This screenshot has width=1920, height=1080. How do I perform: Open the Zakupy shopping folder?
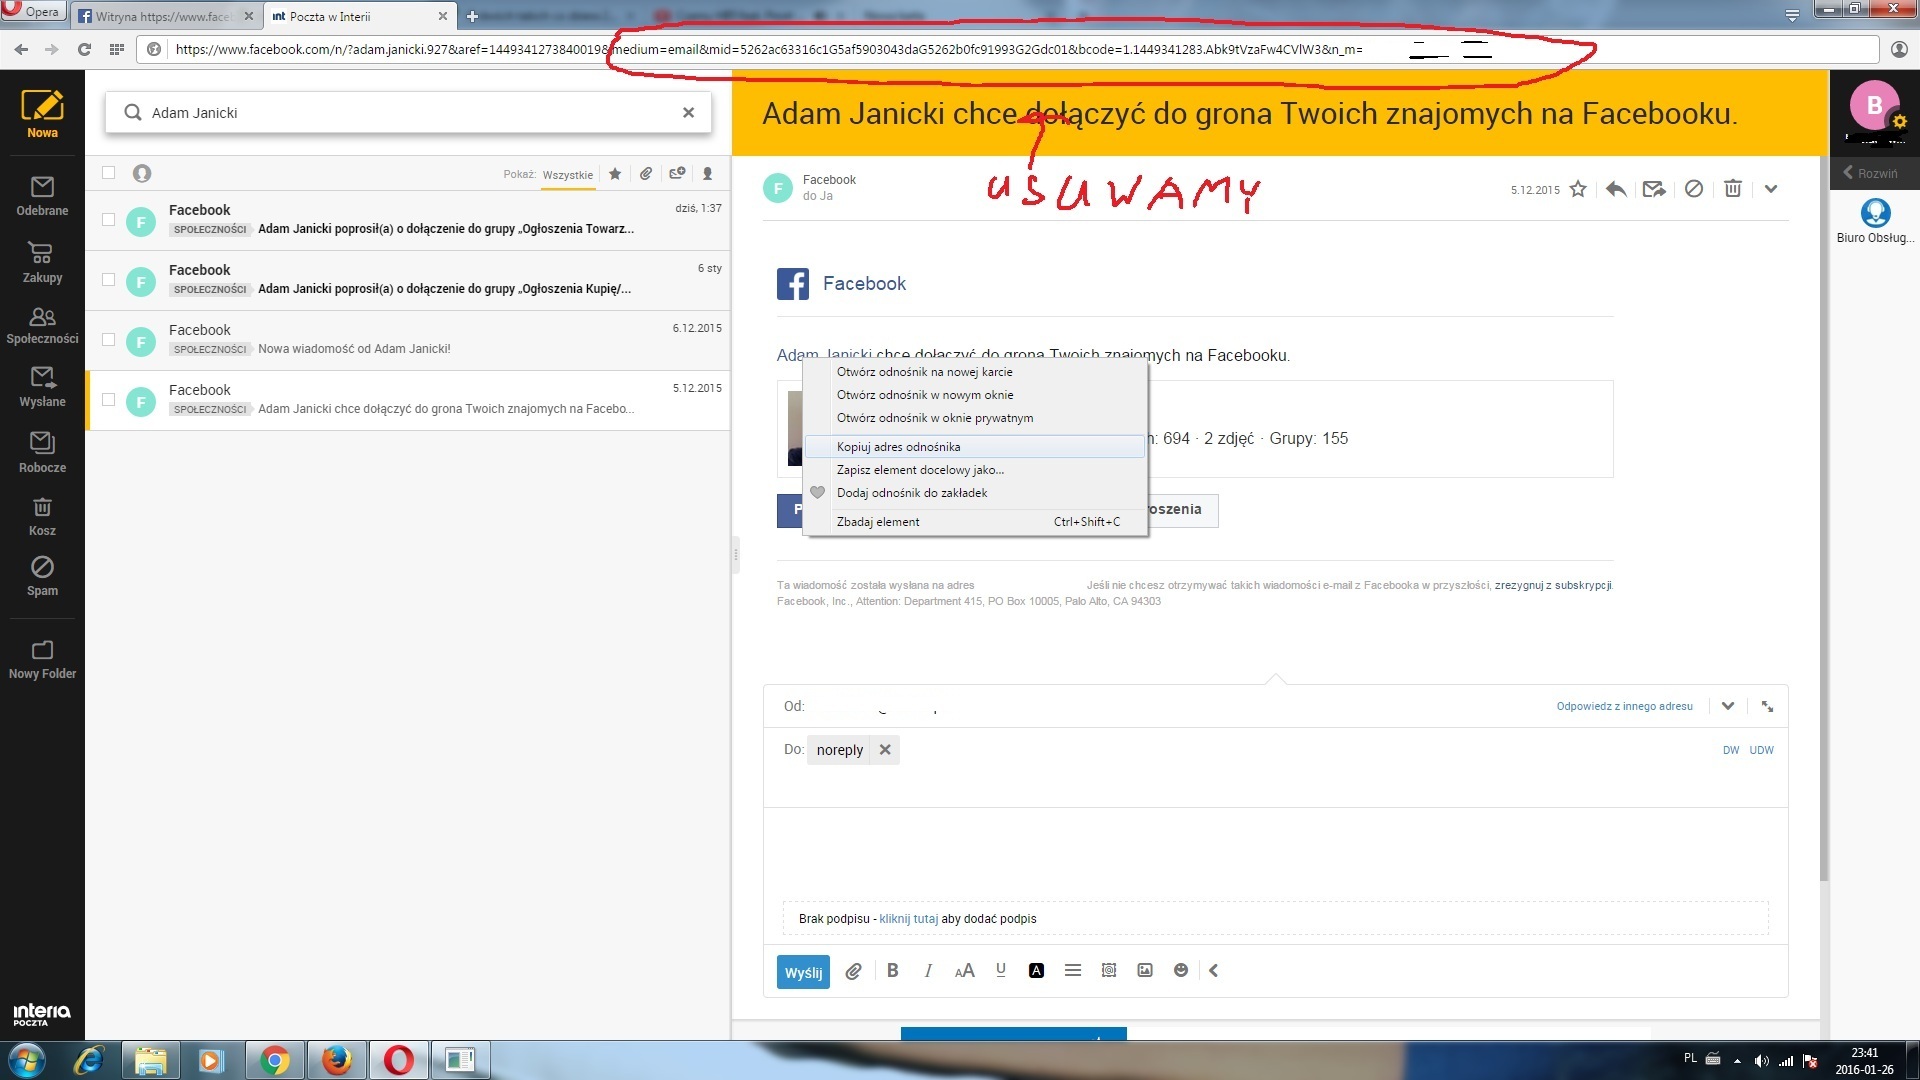(42, 263)
